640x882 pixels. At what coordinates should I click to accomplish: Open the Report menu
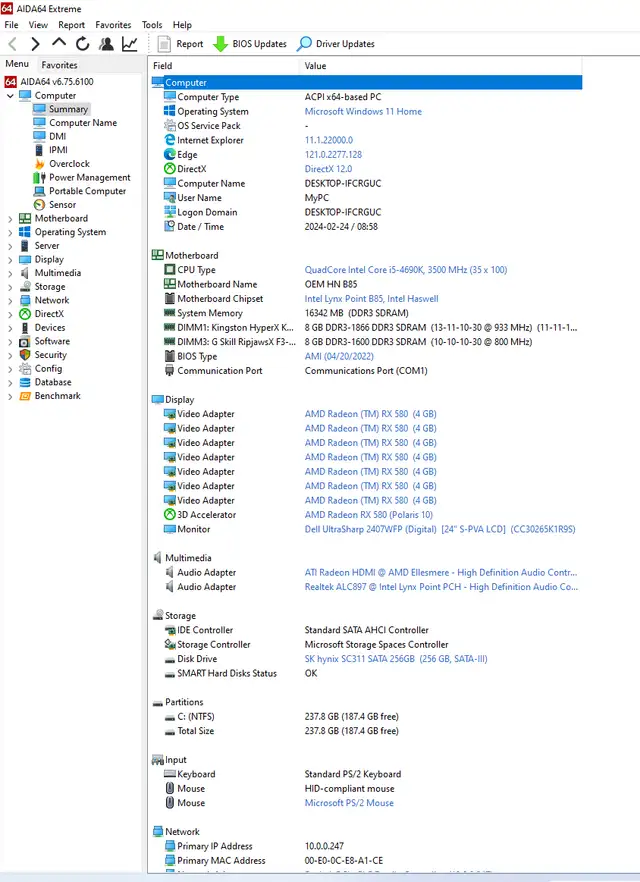coord(71,25)
